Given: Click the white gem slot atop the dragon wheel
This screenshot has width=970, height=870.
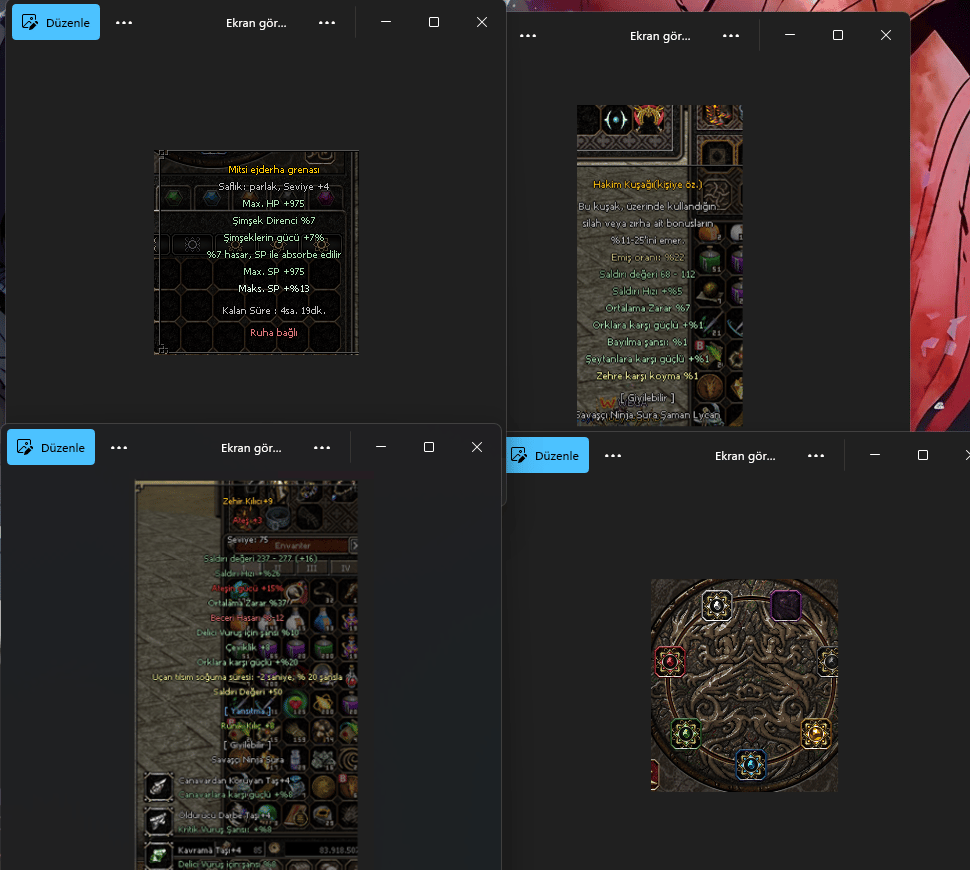Looking at the screenshot, I should coord(717,605).
